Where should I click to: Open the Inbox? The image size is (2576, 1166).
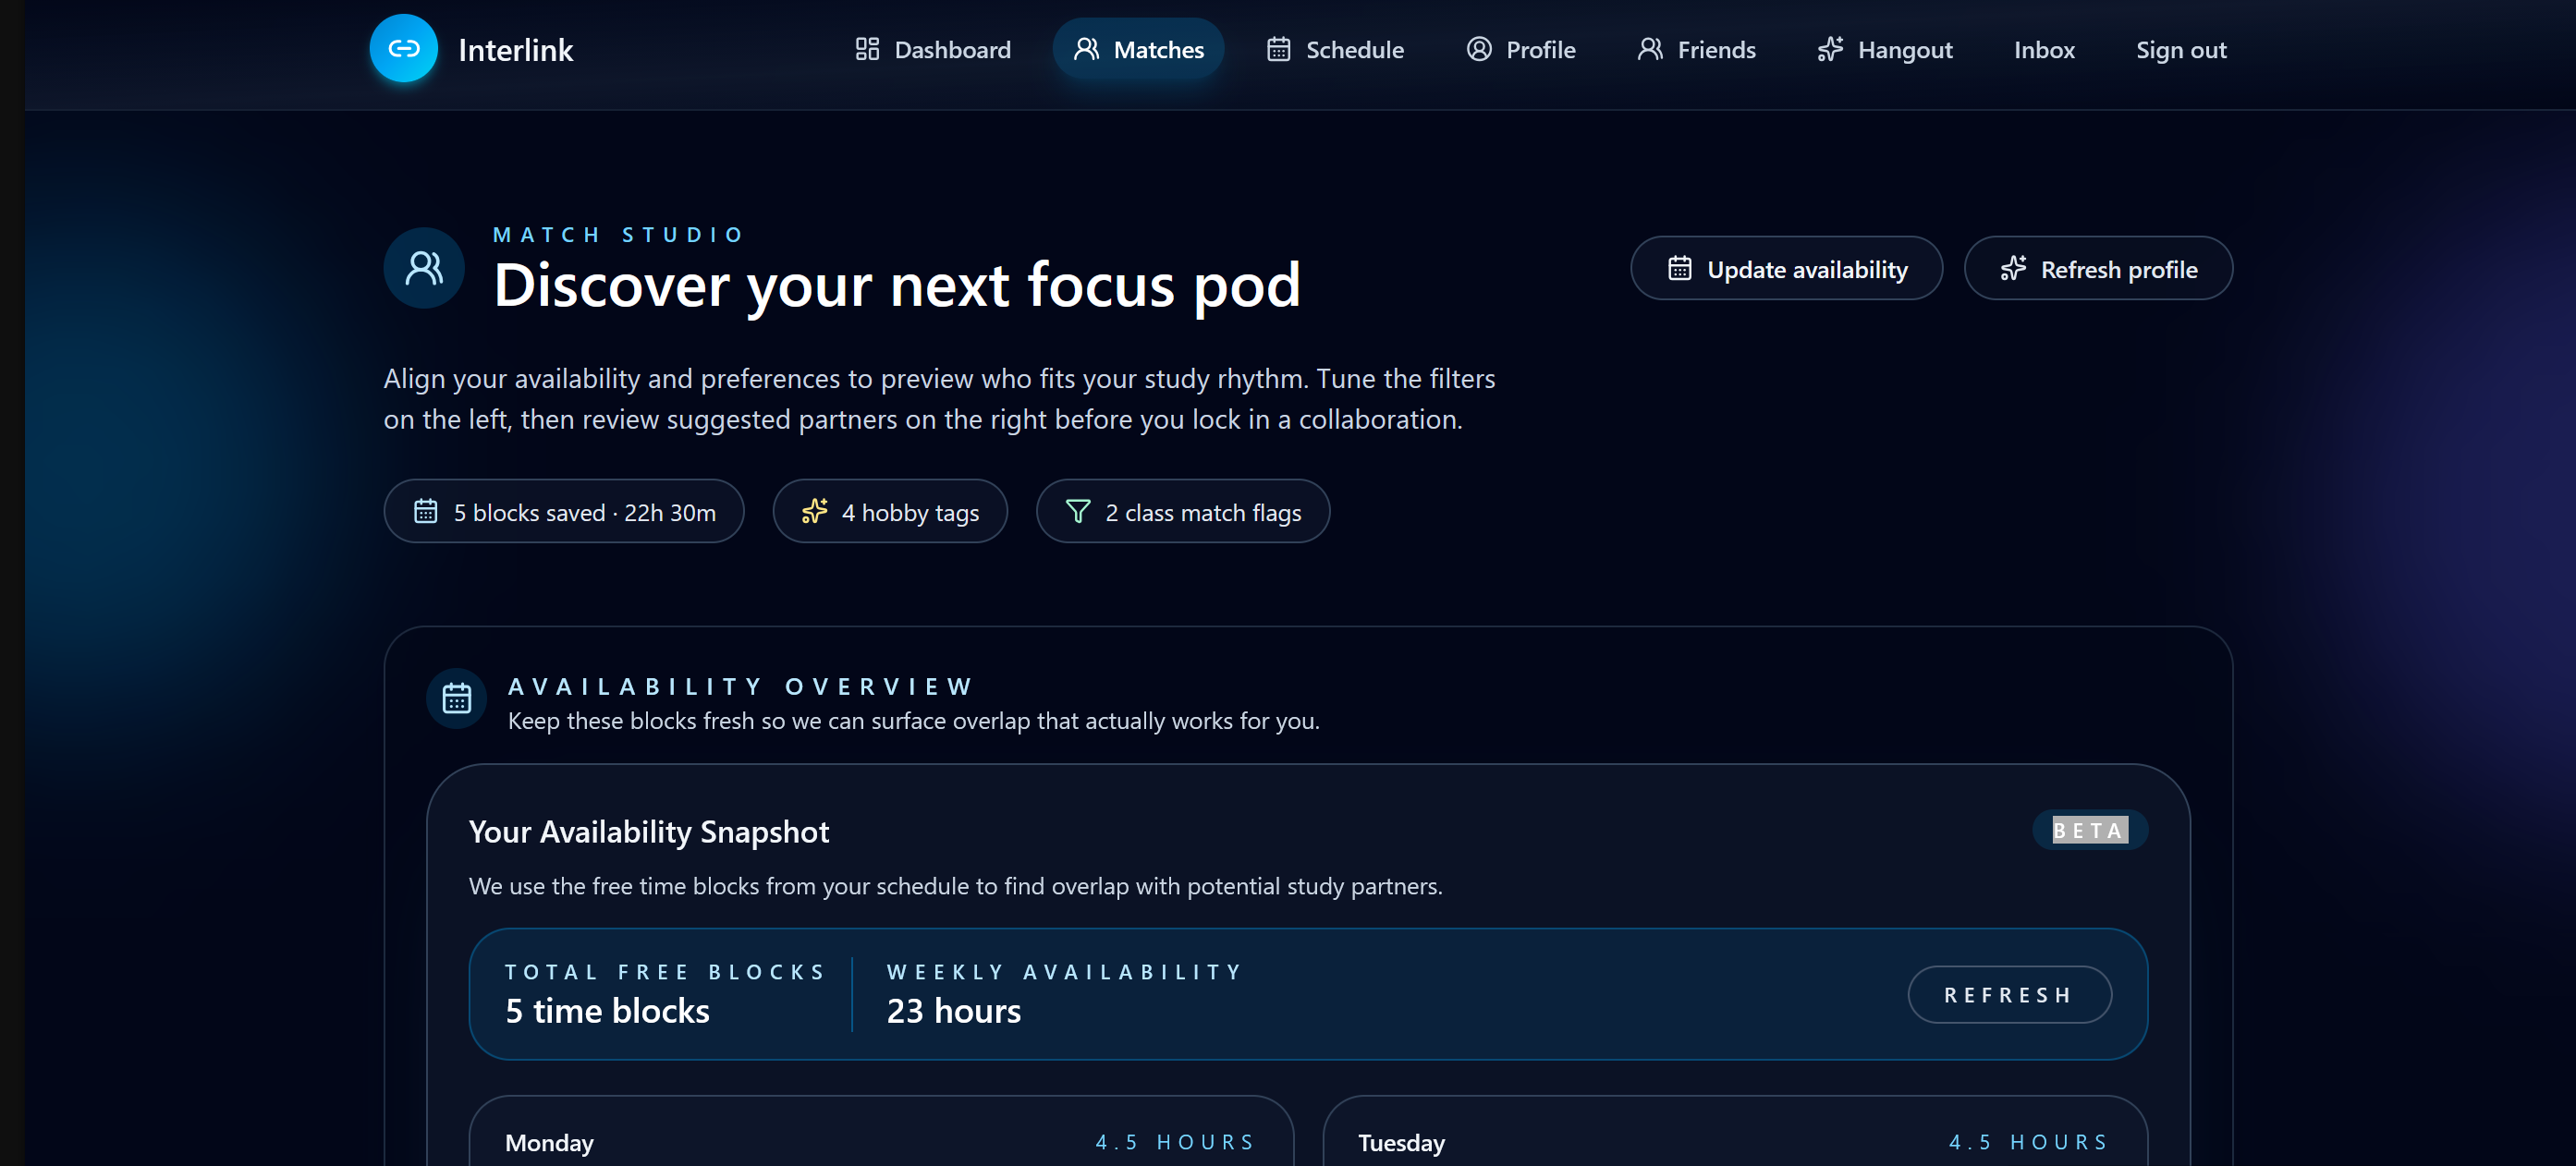pyautogui.click(x=2043, y=49)
